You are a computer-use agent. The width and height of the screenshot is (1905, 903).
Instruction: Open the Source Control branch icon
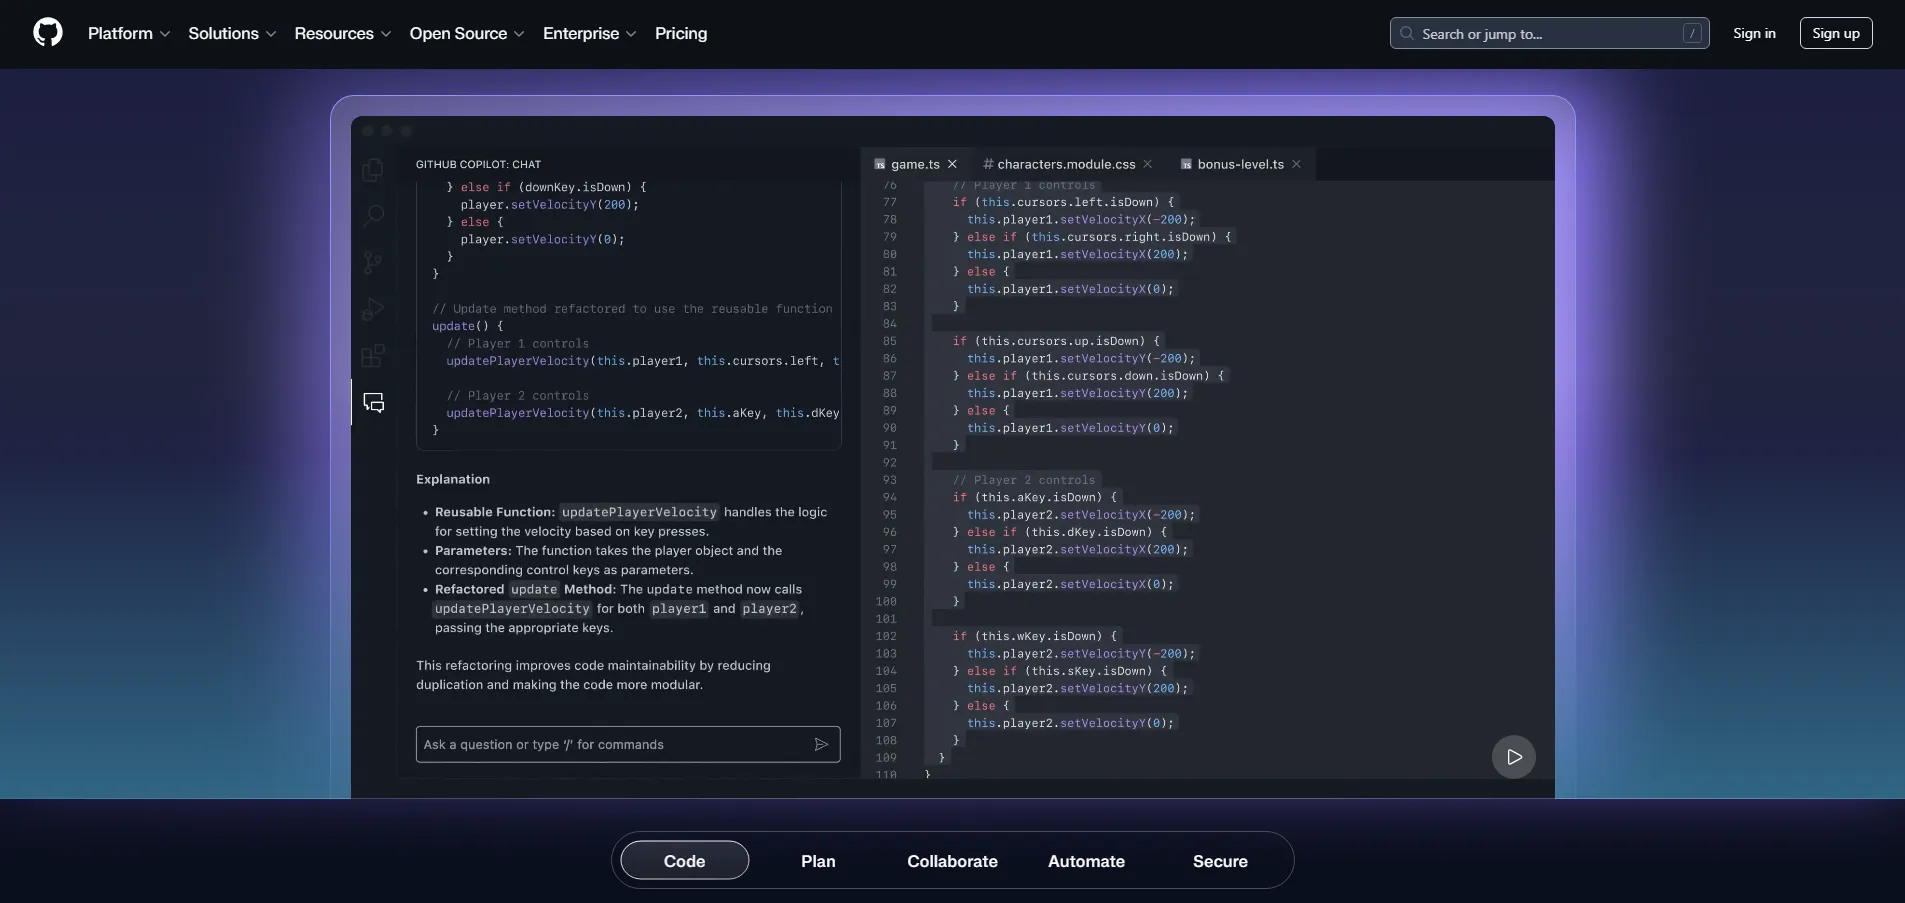coord(372,263)
